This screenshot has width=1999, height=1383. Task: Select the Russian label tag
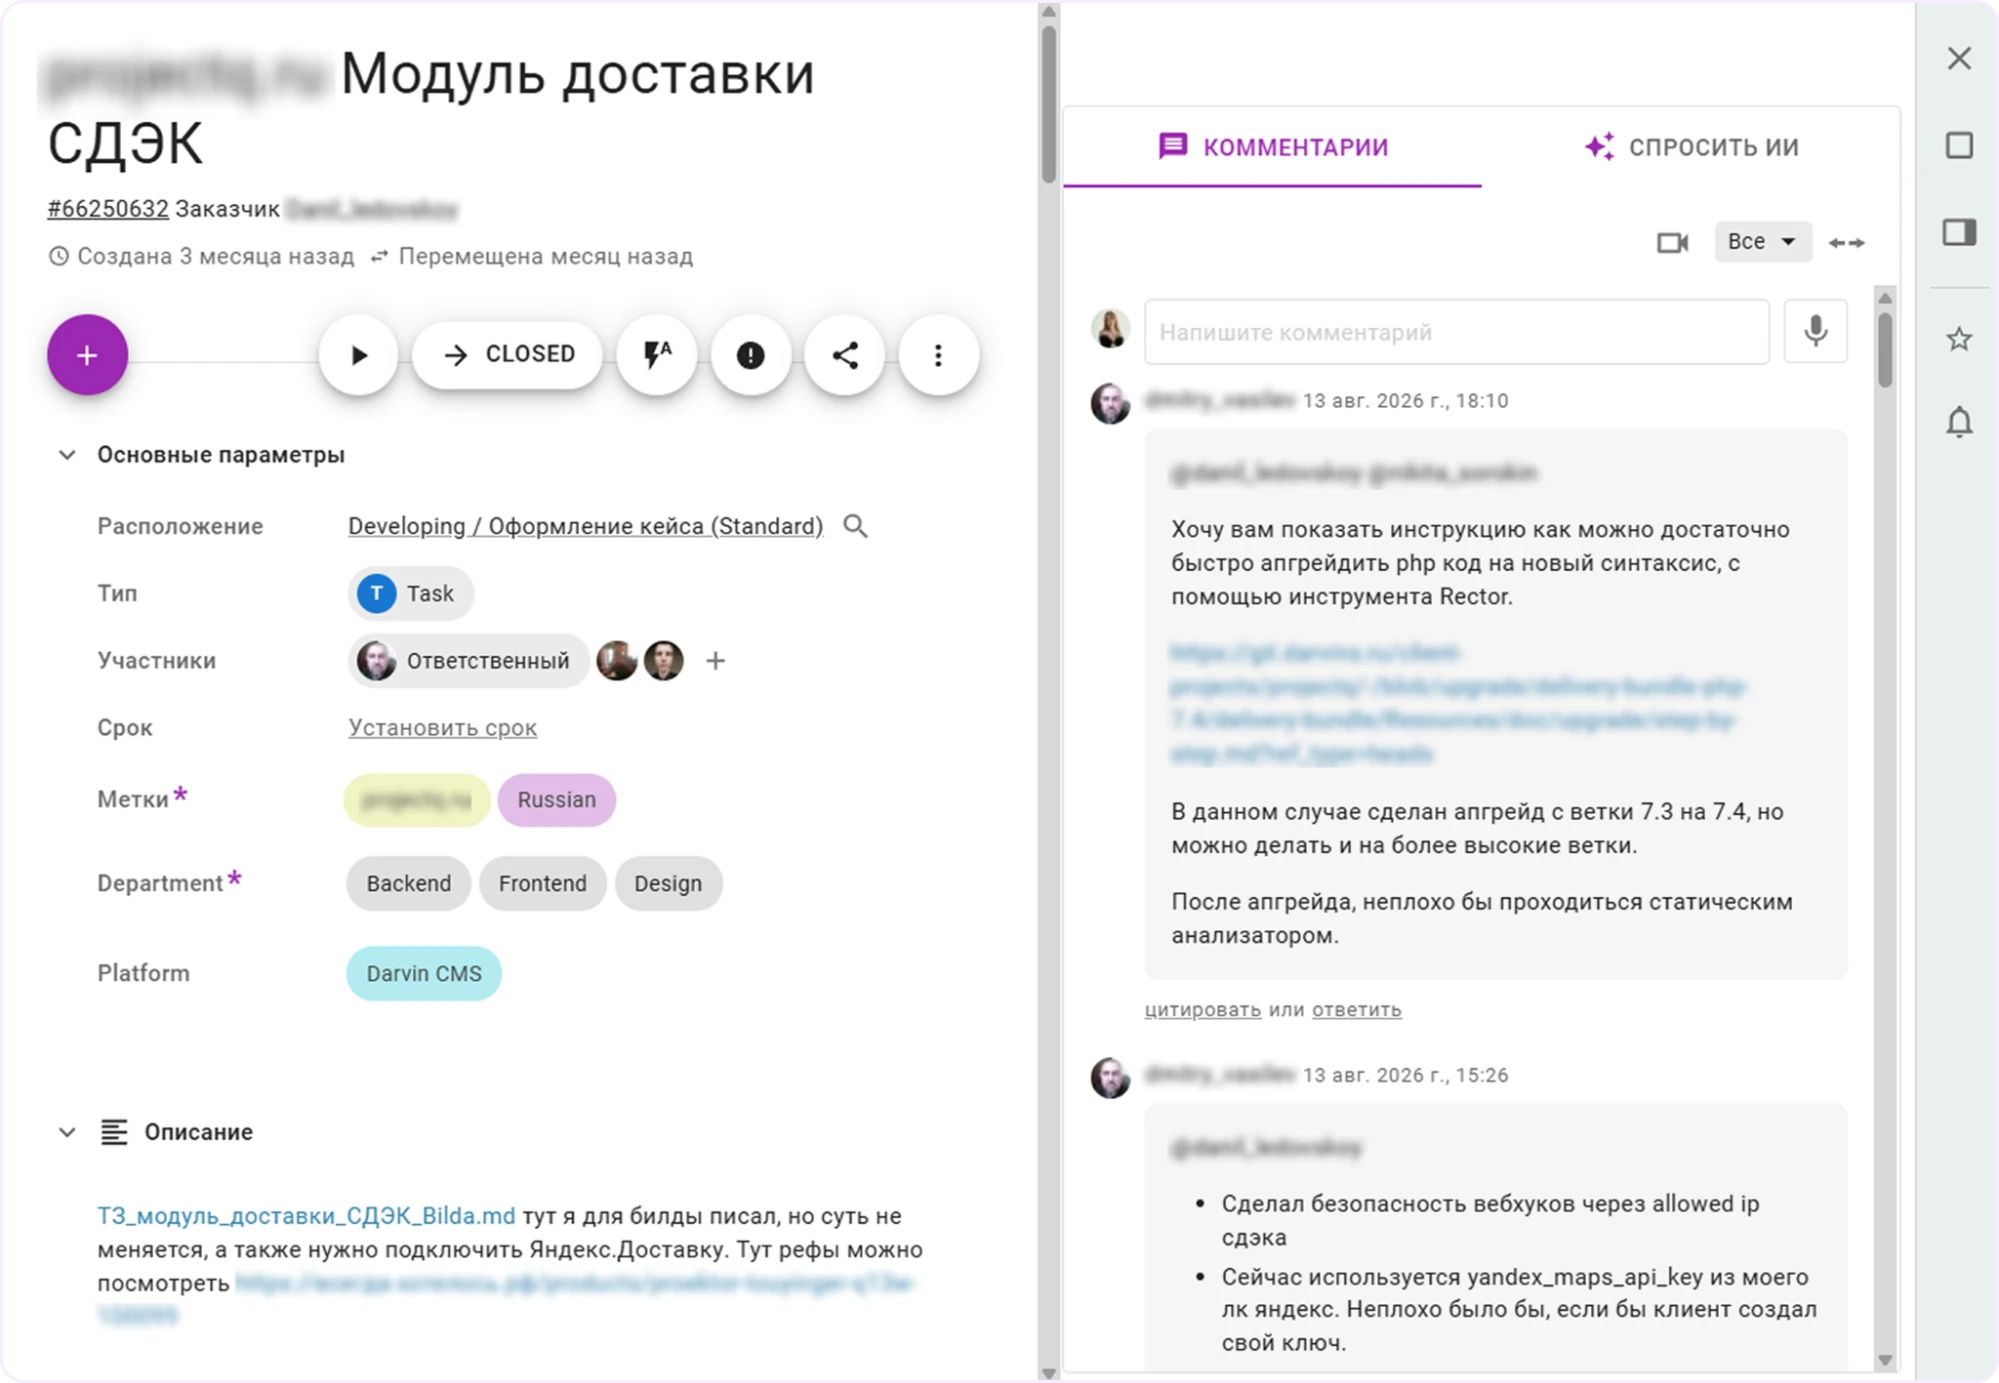556,800
